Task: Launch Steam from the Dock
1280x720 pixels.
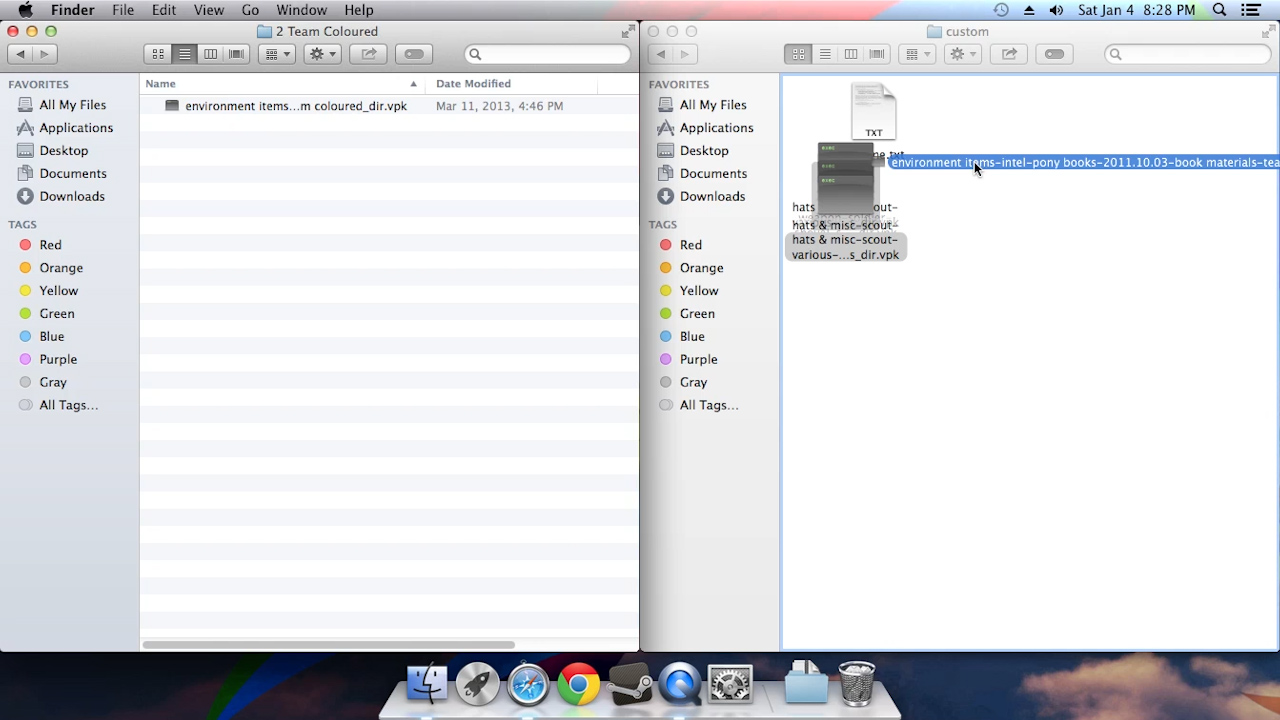Action: pyautogui.click(x=630, y=684)
